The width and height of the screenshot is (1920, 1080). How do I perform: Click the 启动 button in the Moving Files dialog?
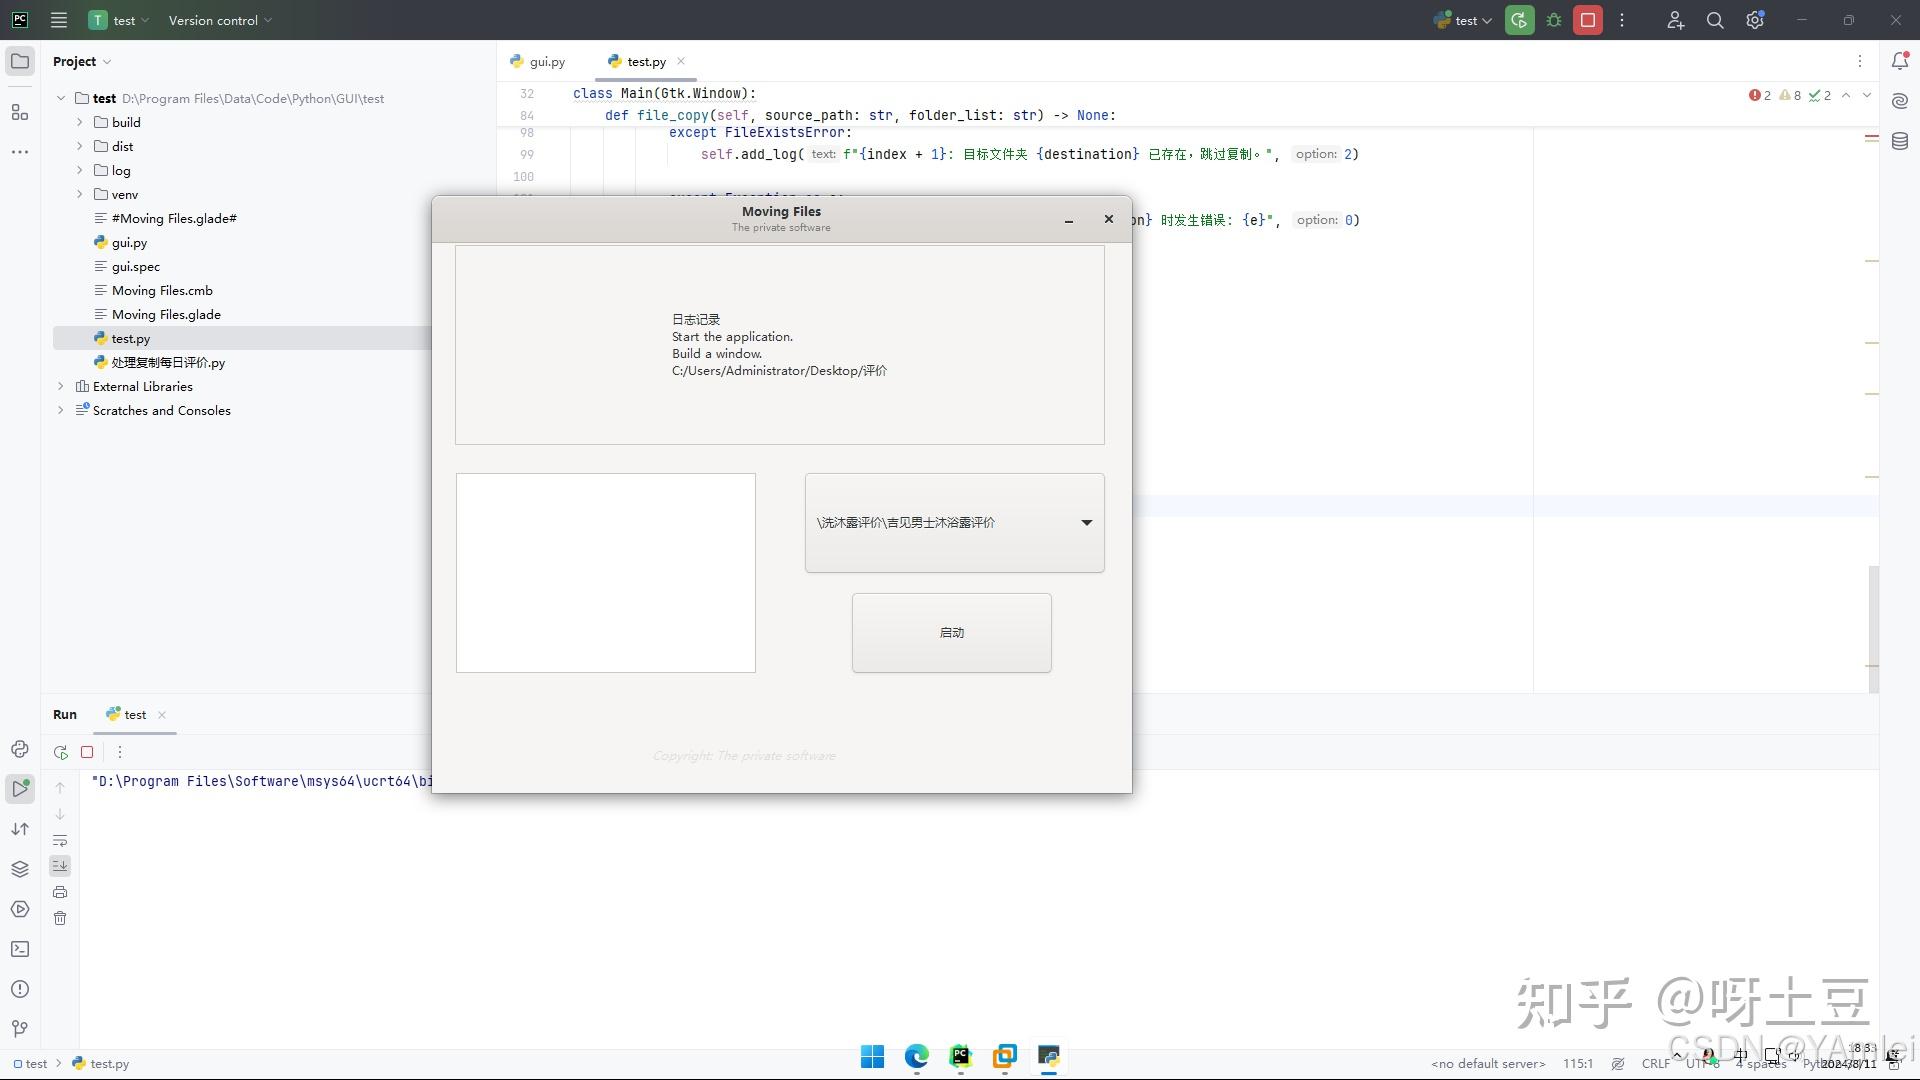(x=951, y=632)
